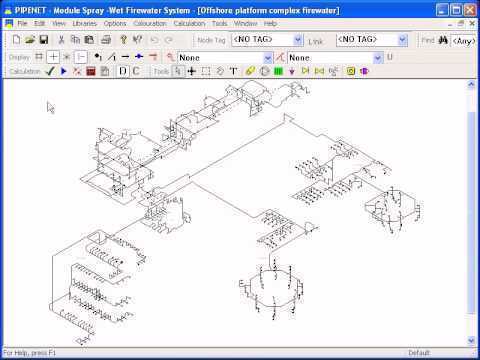Open the Libraries menu

[x=84, y=23]
